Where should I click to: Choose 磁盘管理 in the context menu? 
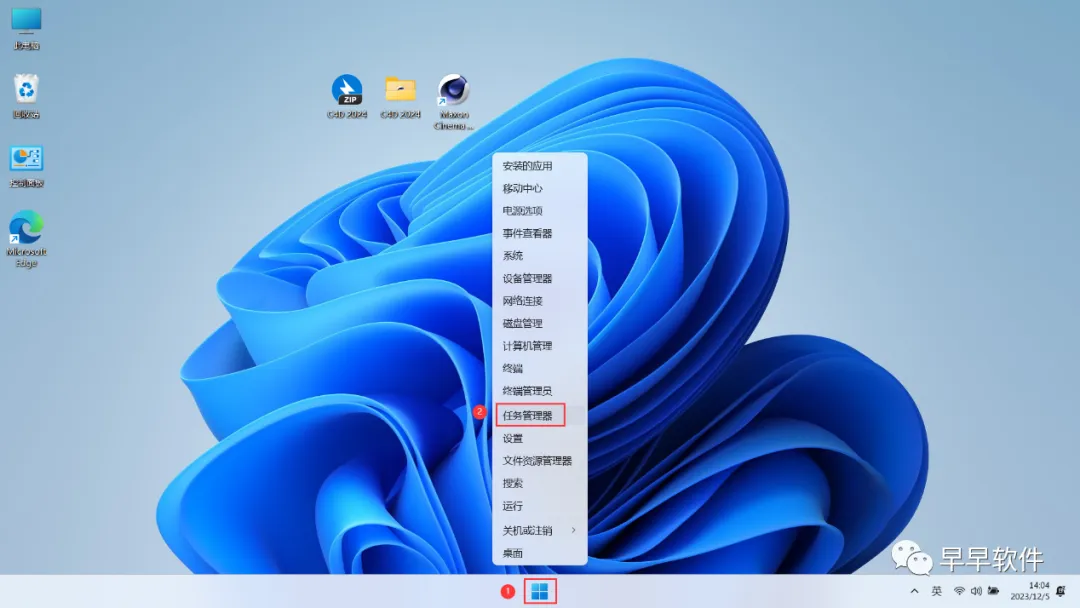[x=540, y=323]
